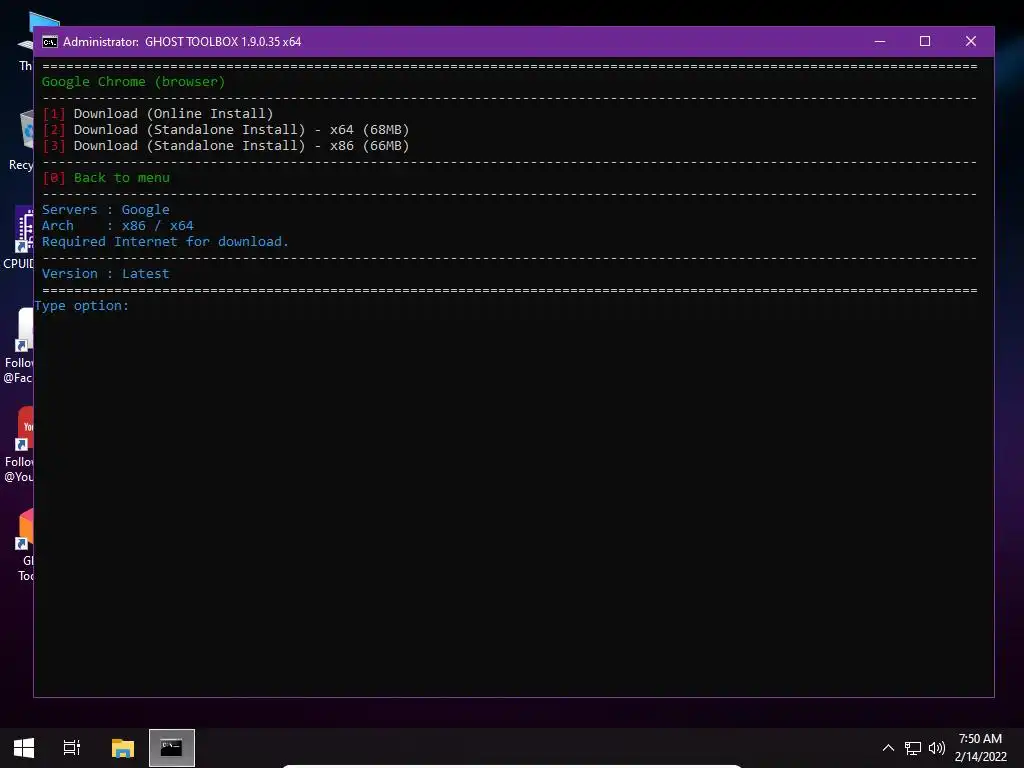
Task: Select the Ghost Toolbox desktop shortcut
Action: coord(25,545)
